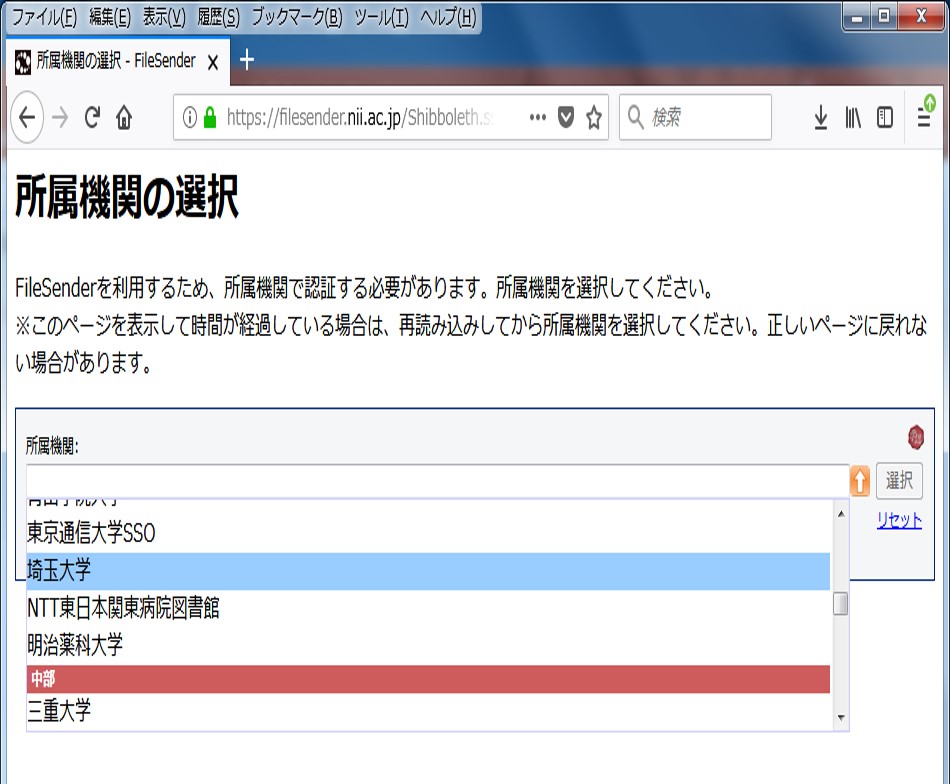Maximize the browser window
This screenshot has width=950, height=784.
(x=885, y=16)
